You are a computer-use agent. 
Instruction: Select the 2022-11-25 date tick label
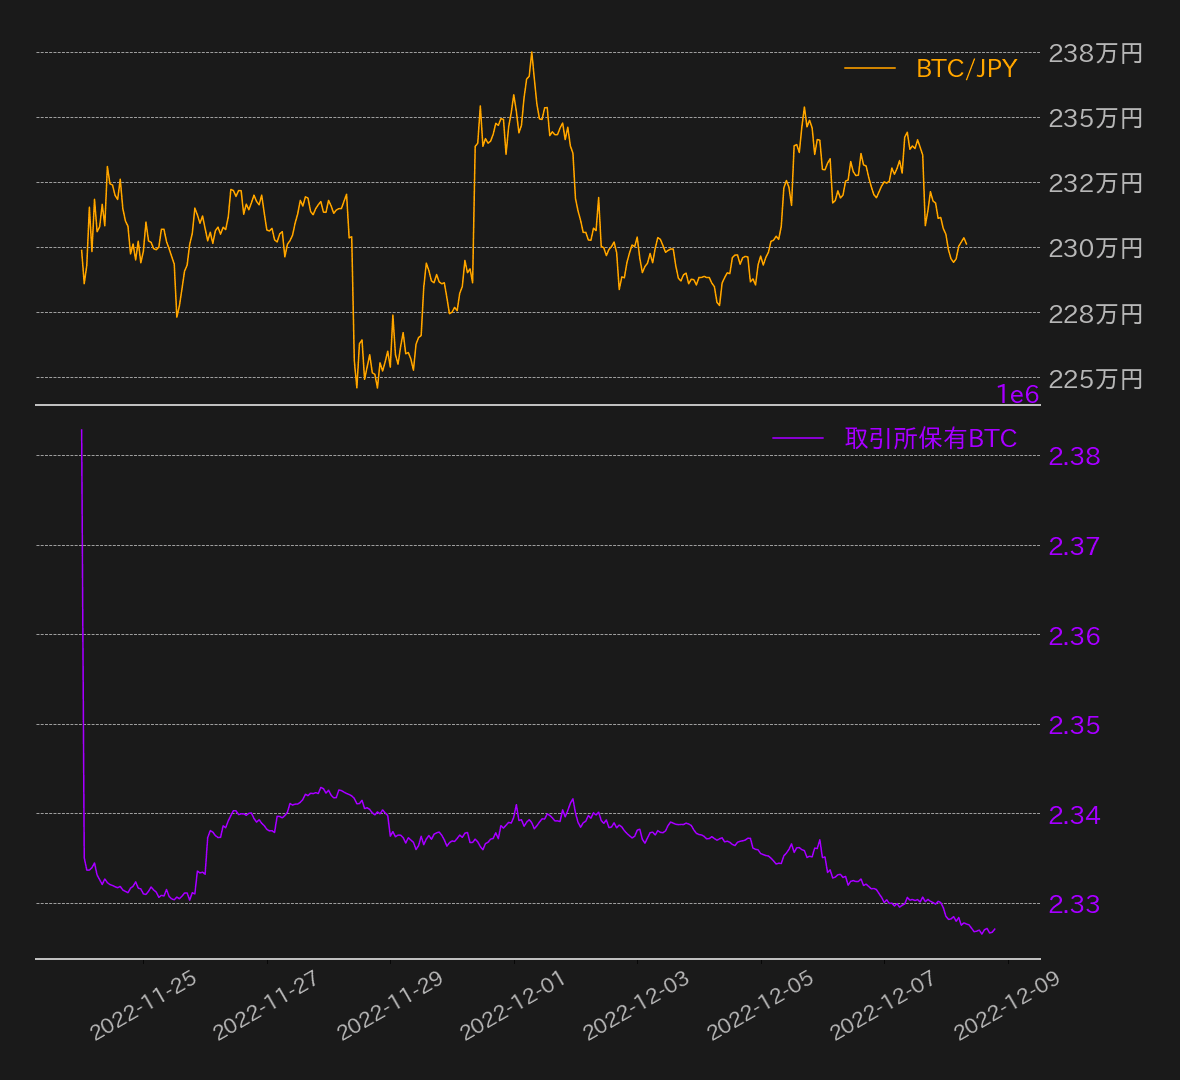pos(143,1007)
